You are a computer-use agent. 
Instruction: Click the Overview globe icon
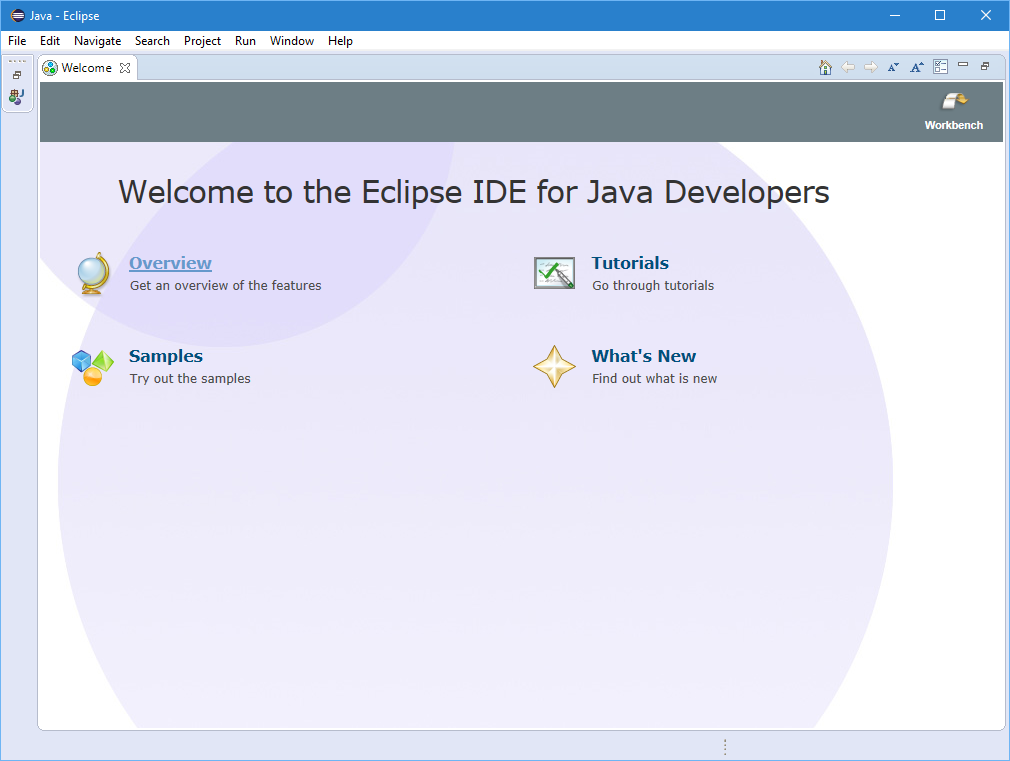point(93,274)
